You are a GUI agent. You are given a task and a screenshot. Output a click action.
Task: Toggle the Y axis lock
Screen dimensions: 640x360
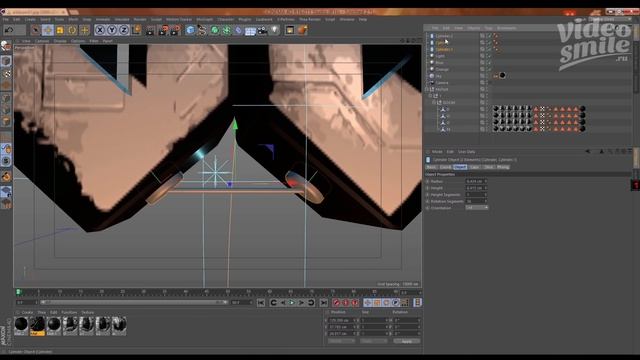111,30
